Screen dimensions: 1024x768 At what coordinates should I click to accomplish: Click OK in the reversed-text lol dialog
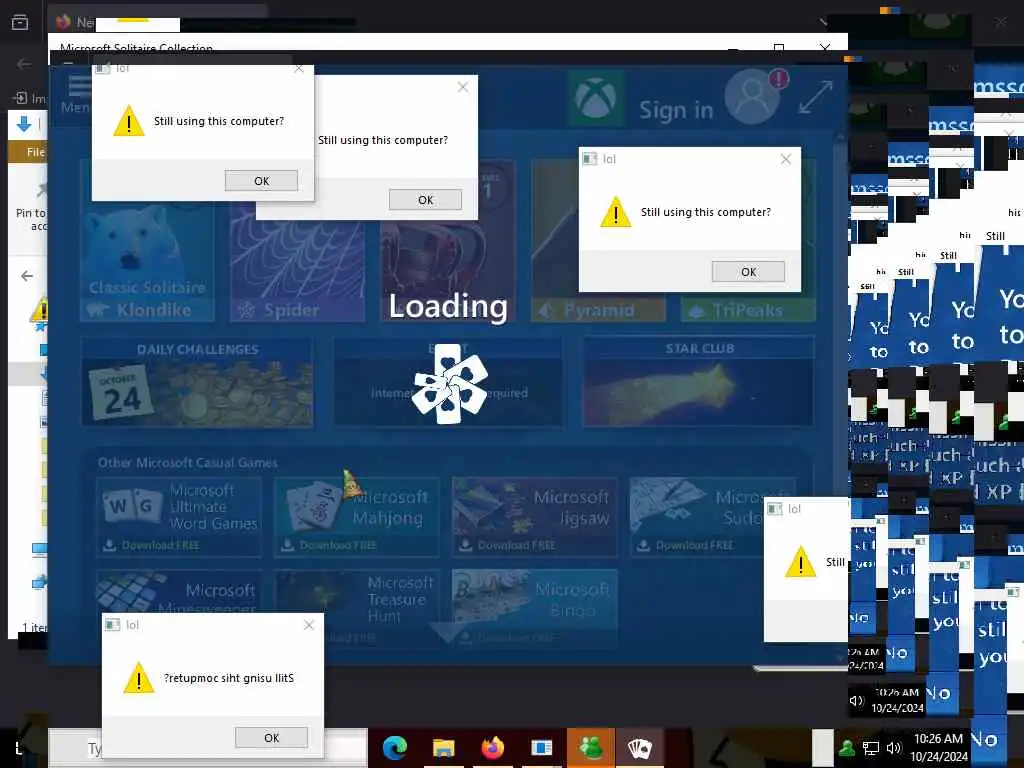[272, 737]
